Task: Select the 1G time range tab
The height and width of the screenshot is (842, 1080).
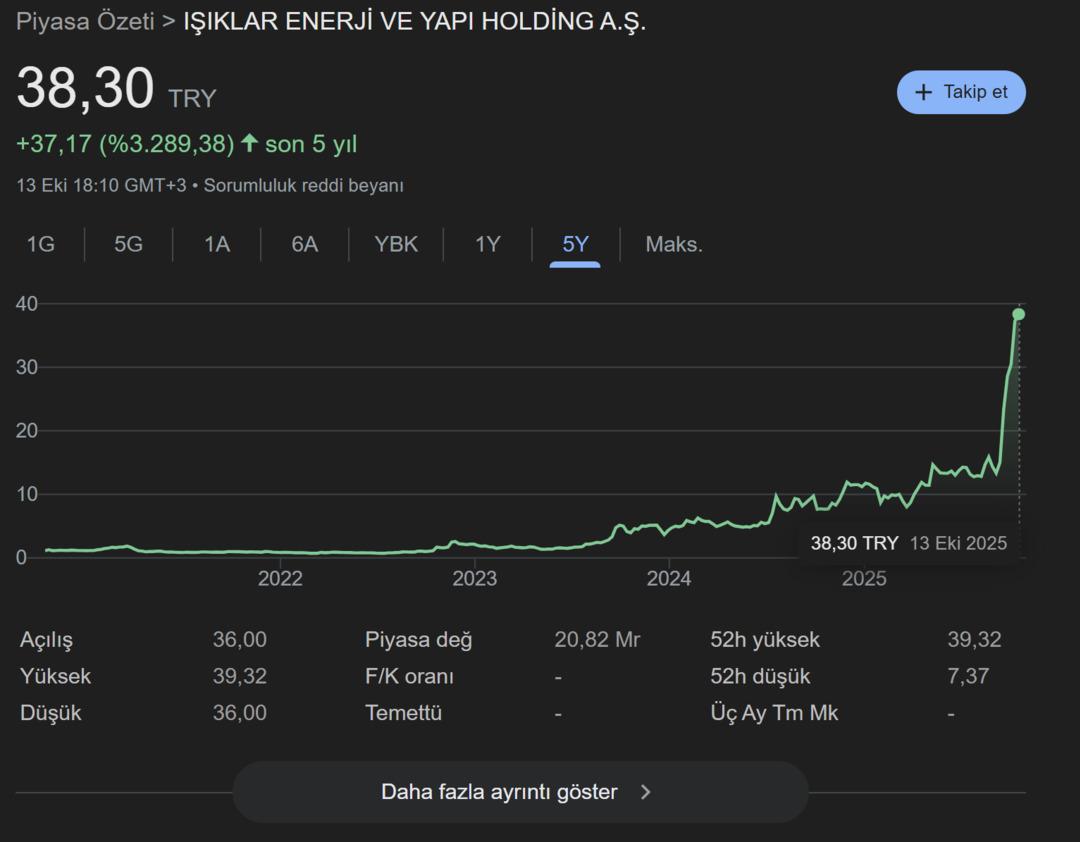Action: click(41, 244)
